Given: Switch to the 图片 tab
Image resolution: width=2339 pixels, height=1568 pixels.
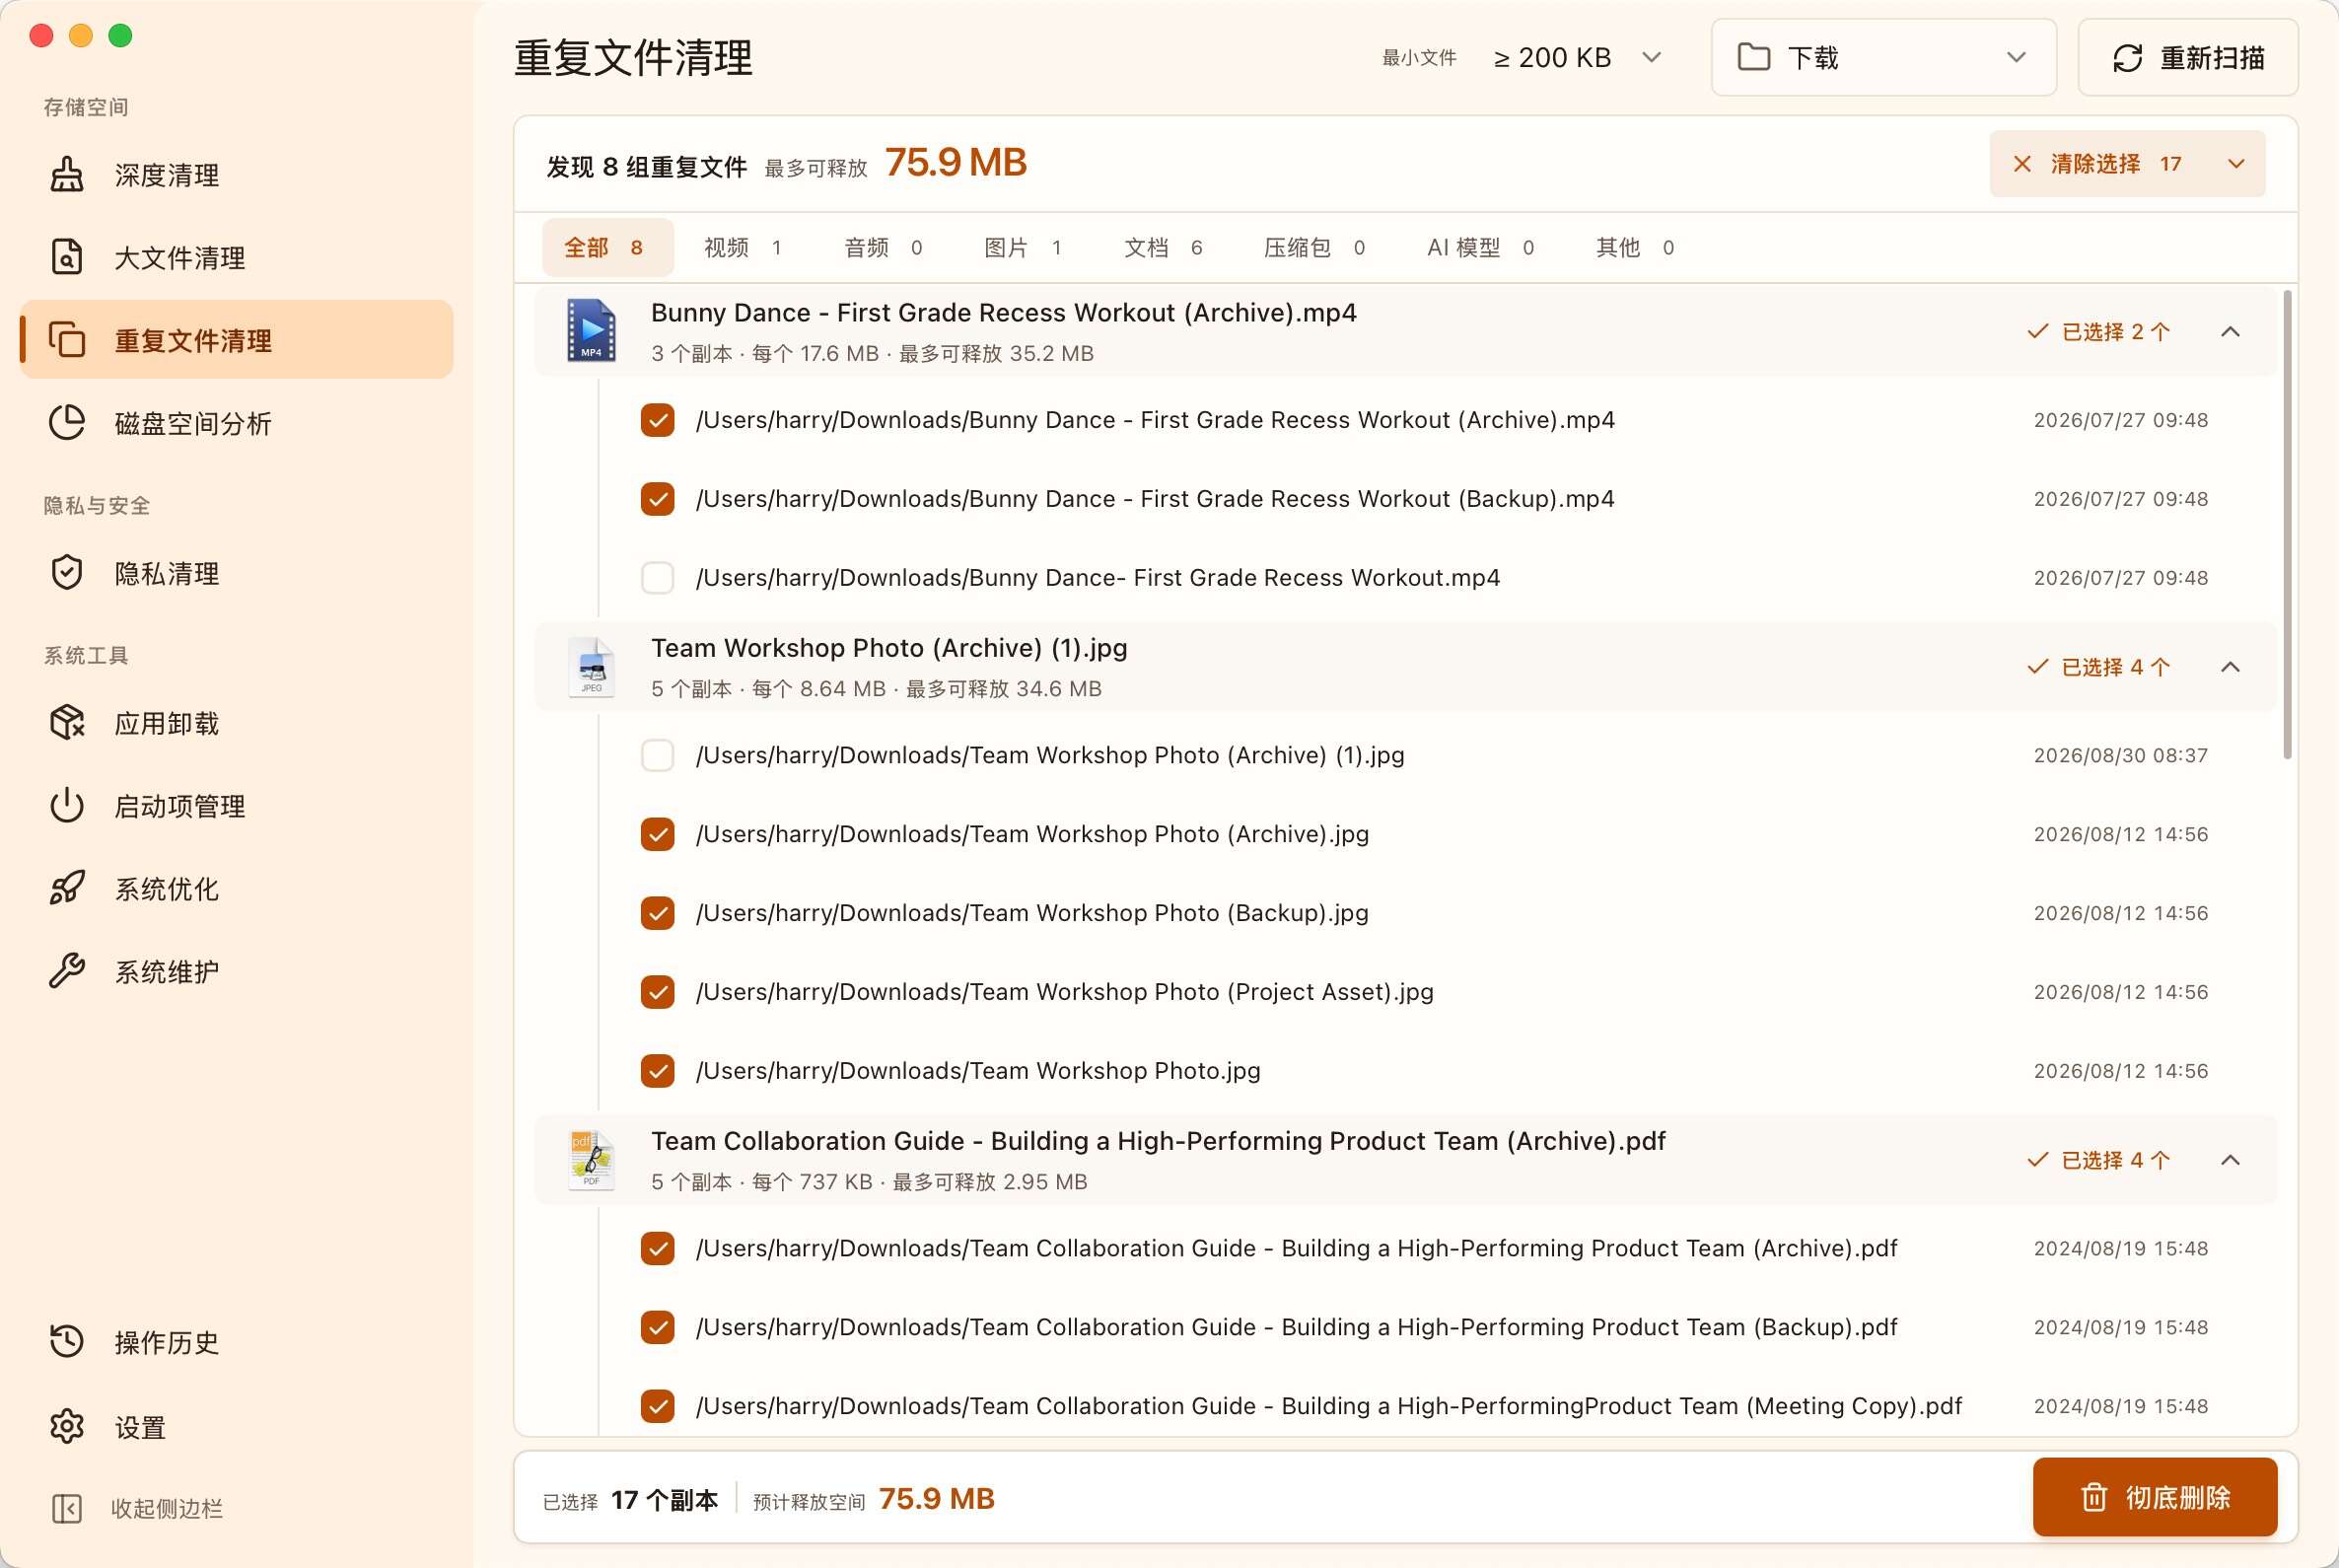Looking at the screenshot, I should [x=1022, y=247].
